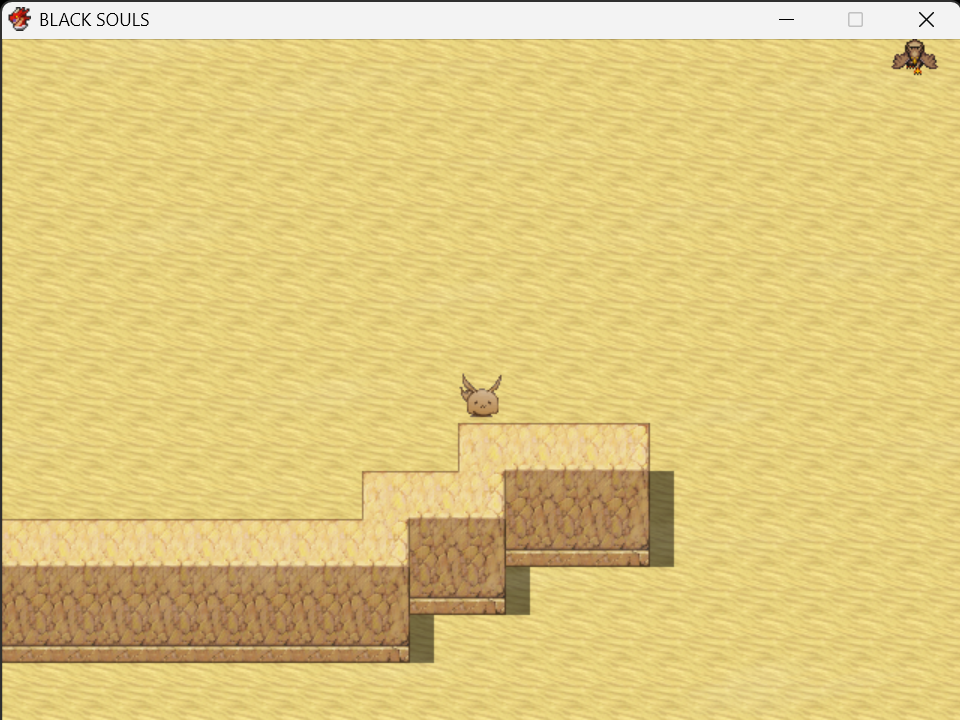Click the shadow cast by the middle cliff step
Viewport: 960px width, 720px height.
(517, 590)
